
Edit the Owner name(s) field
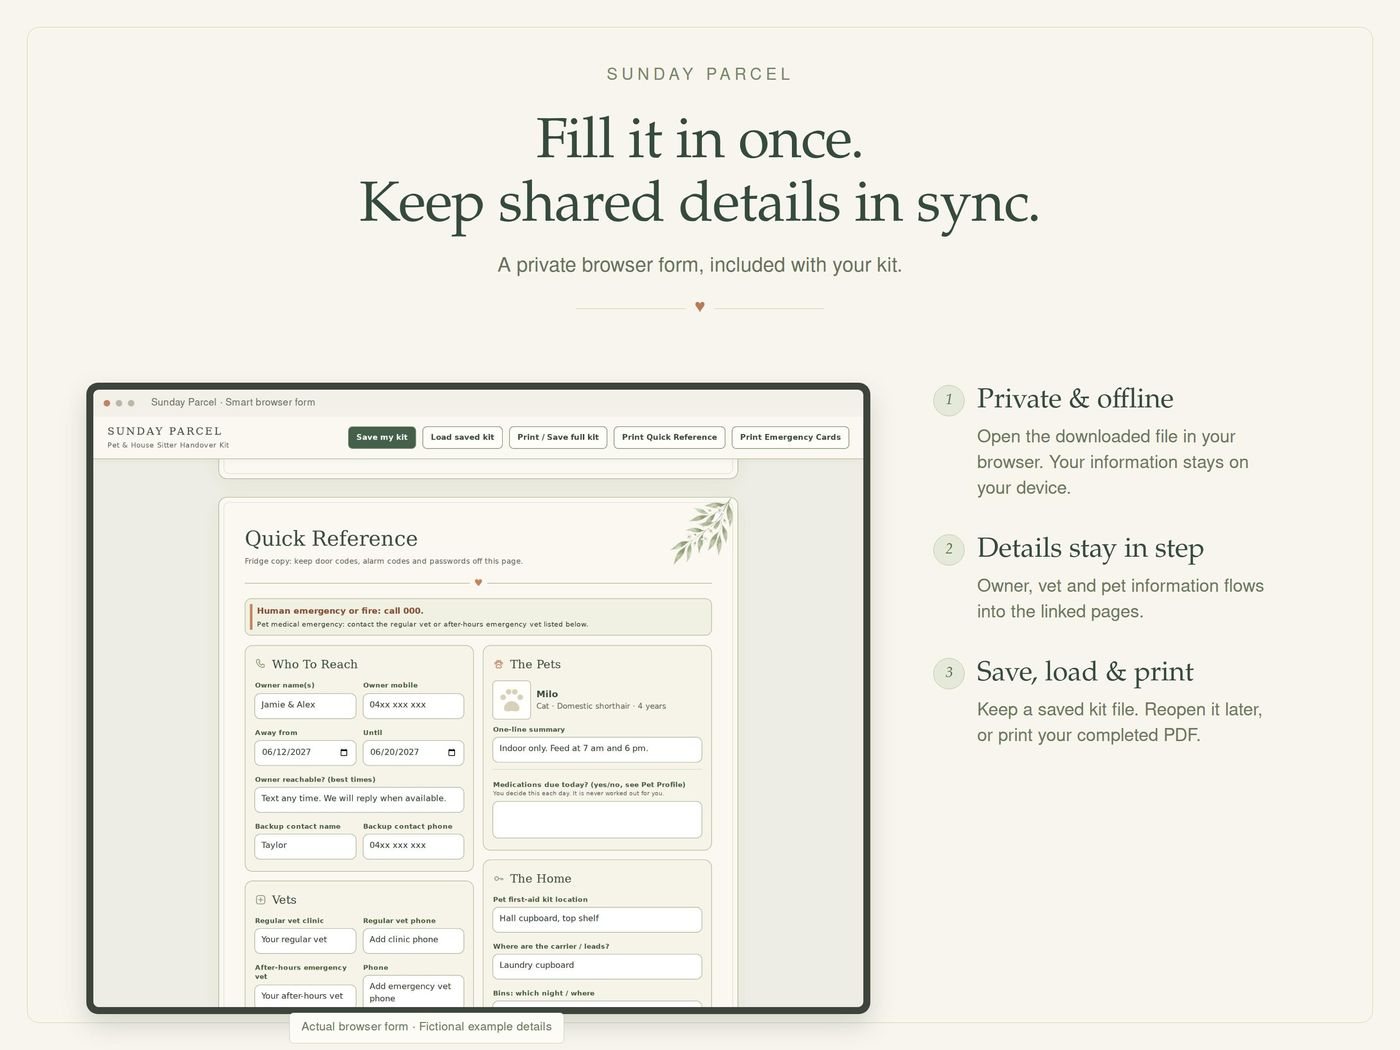305,705
